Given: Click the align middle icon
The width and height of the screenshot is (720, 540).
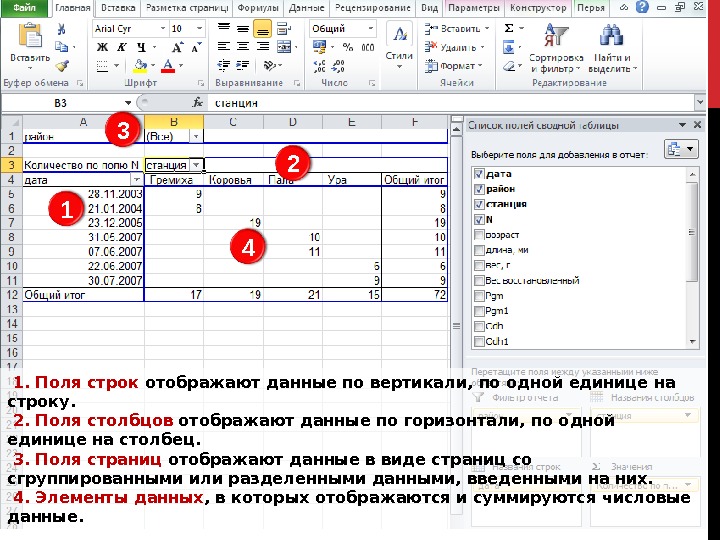Looking at the screenshot, I should [x=243, y=29].
